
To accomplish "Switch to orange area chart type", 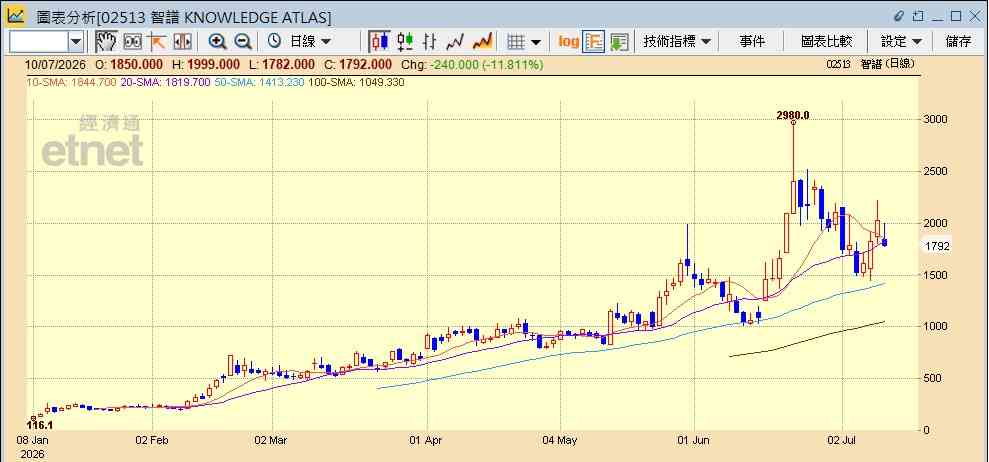I will click(483, 42).
